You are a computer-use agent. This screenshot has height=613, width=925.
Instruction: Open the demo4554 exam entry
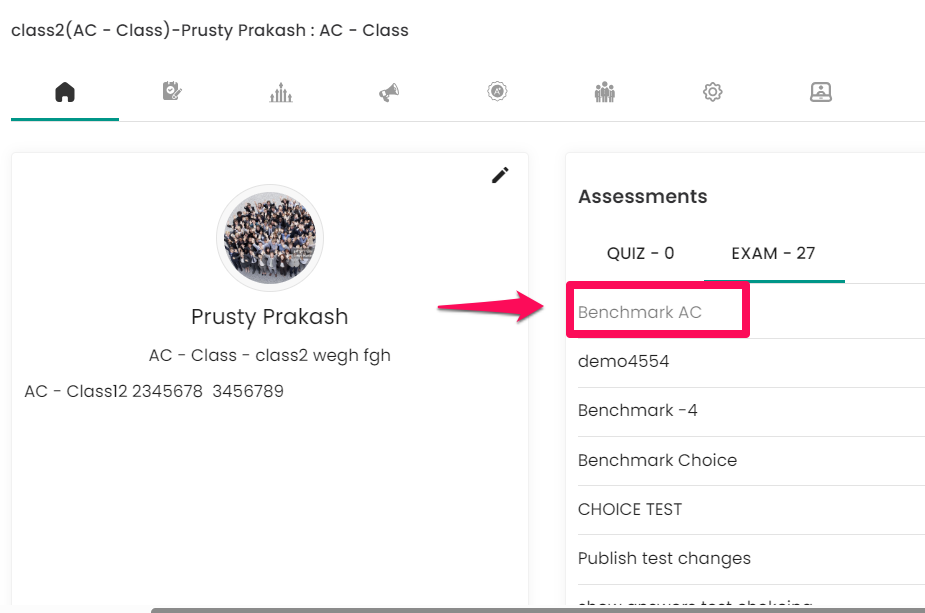coord(624,361)
